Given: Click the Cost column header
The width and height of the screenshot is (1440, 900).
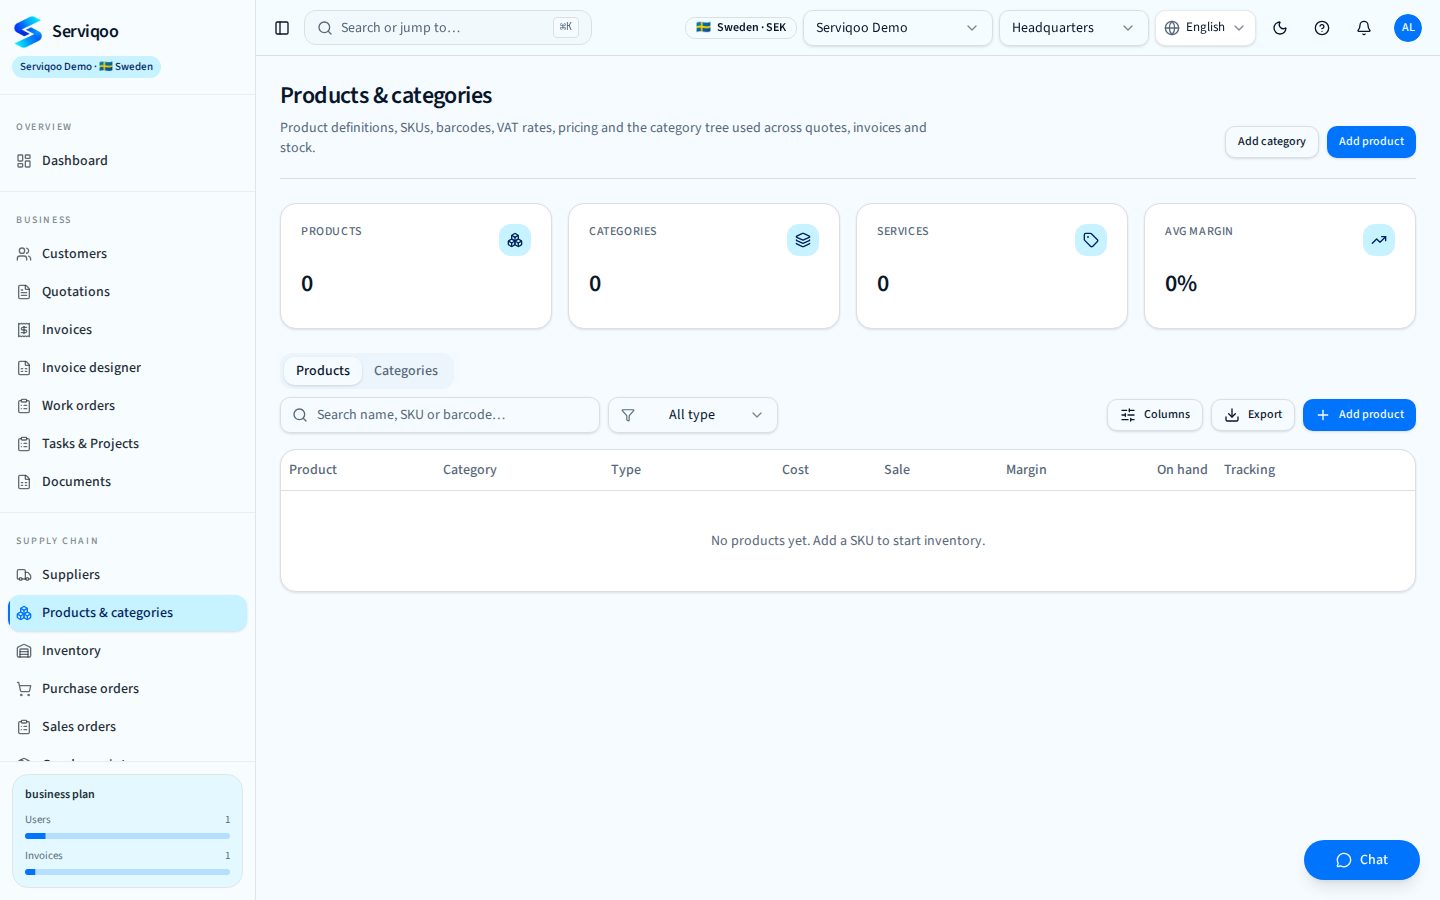Looking at the screenshot, I should (795, 470).
